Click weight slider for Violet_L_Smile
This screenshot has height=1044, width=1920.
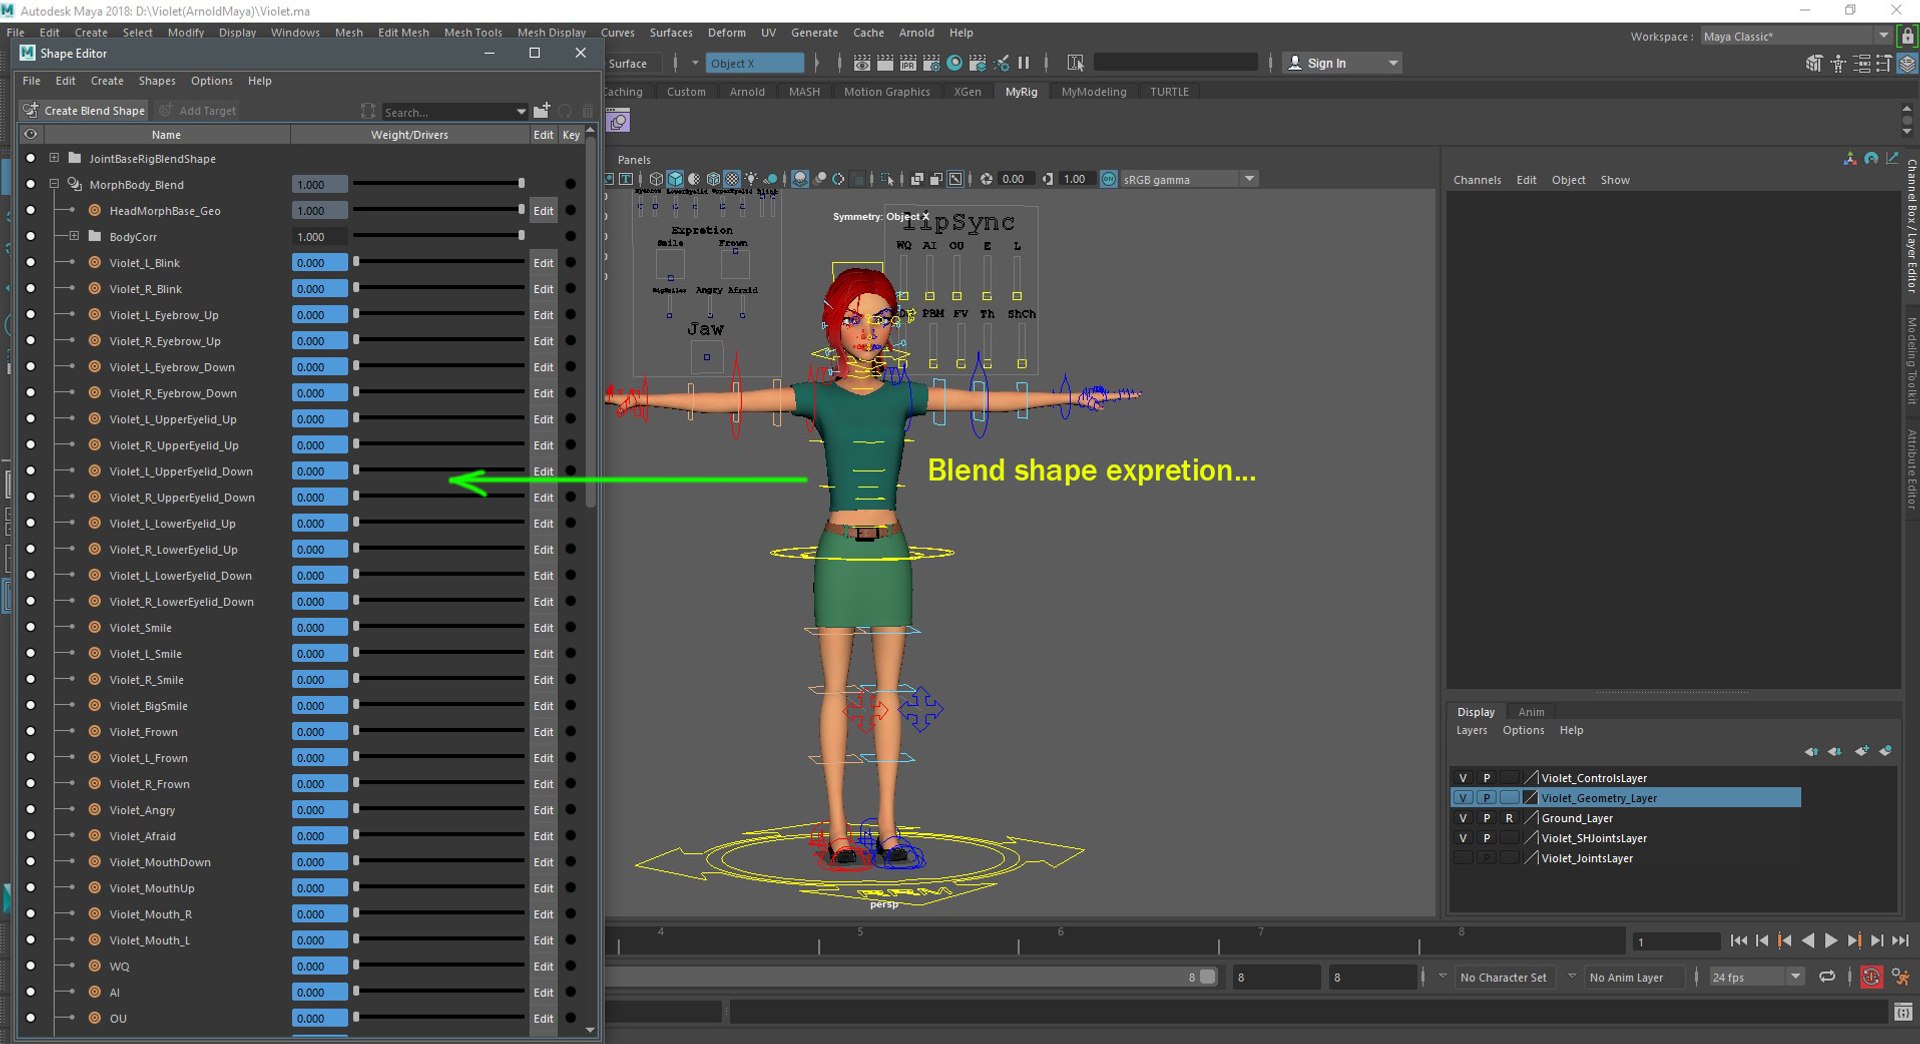point(438,654)
